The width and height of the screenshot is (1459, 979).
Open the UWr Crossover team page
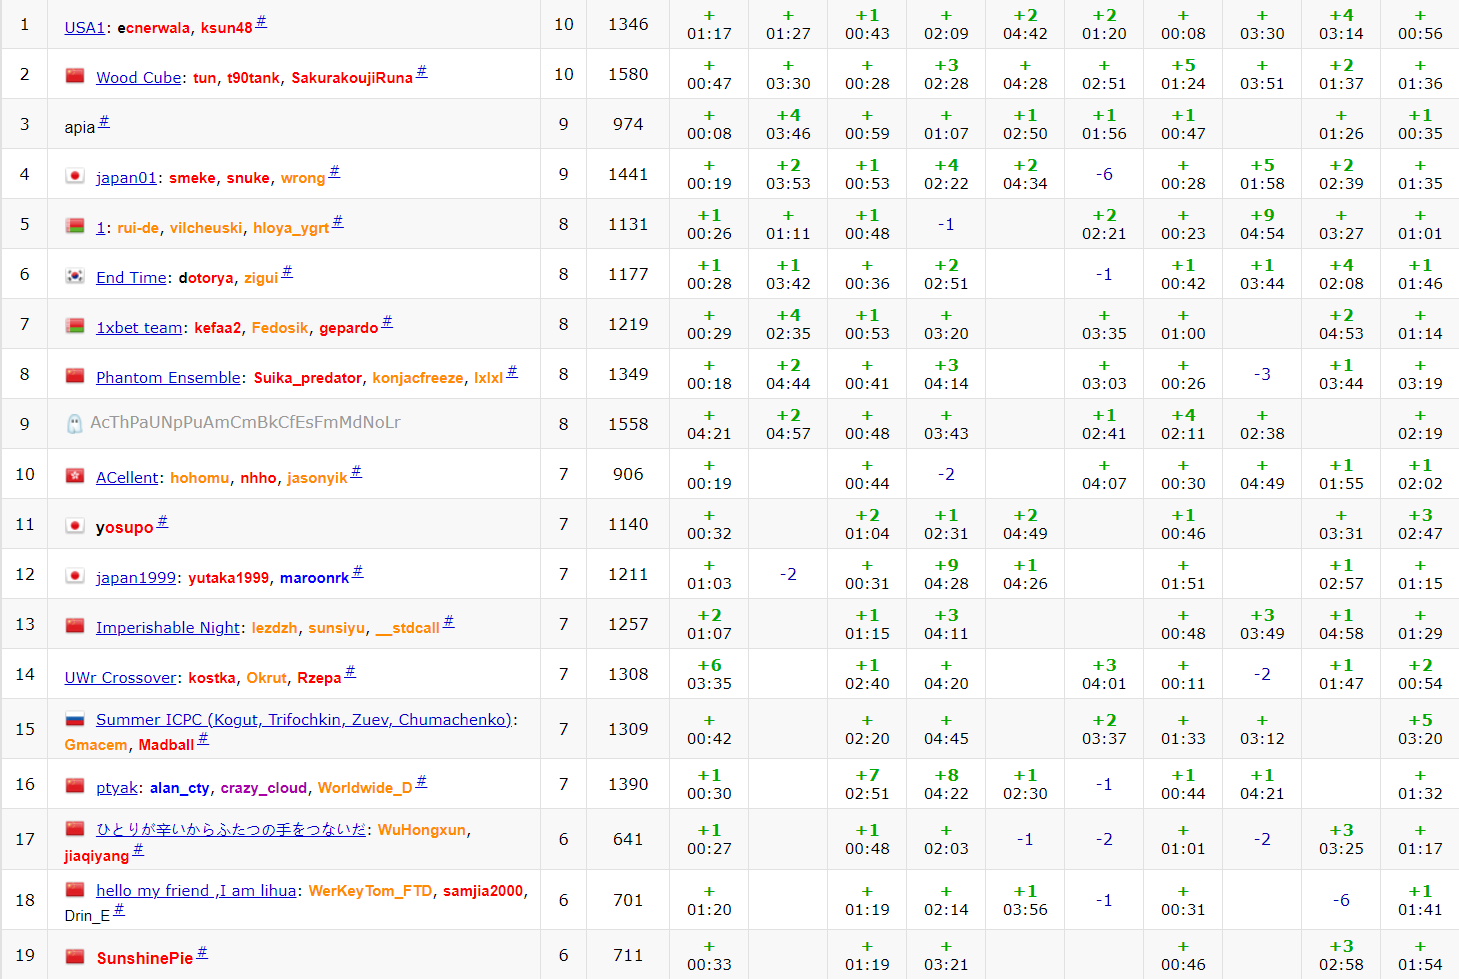point(120,678)
